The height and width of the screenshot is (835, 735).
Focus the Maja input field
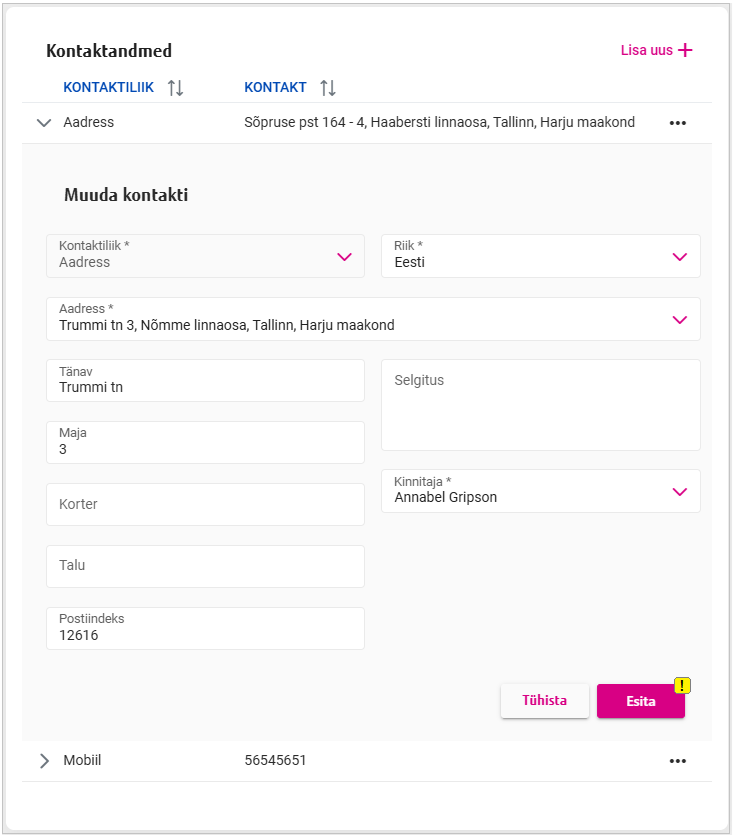point(205,443)
